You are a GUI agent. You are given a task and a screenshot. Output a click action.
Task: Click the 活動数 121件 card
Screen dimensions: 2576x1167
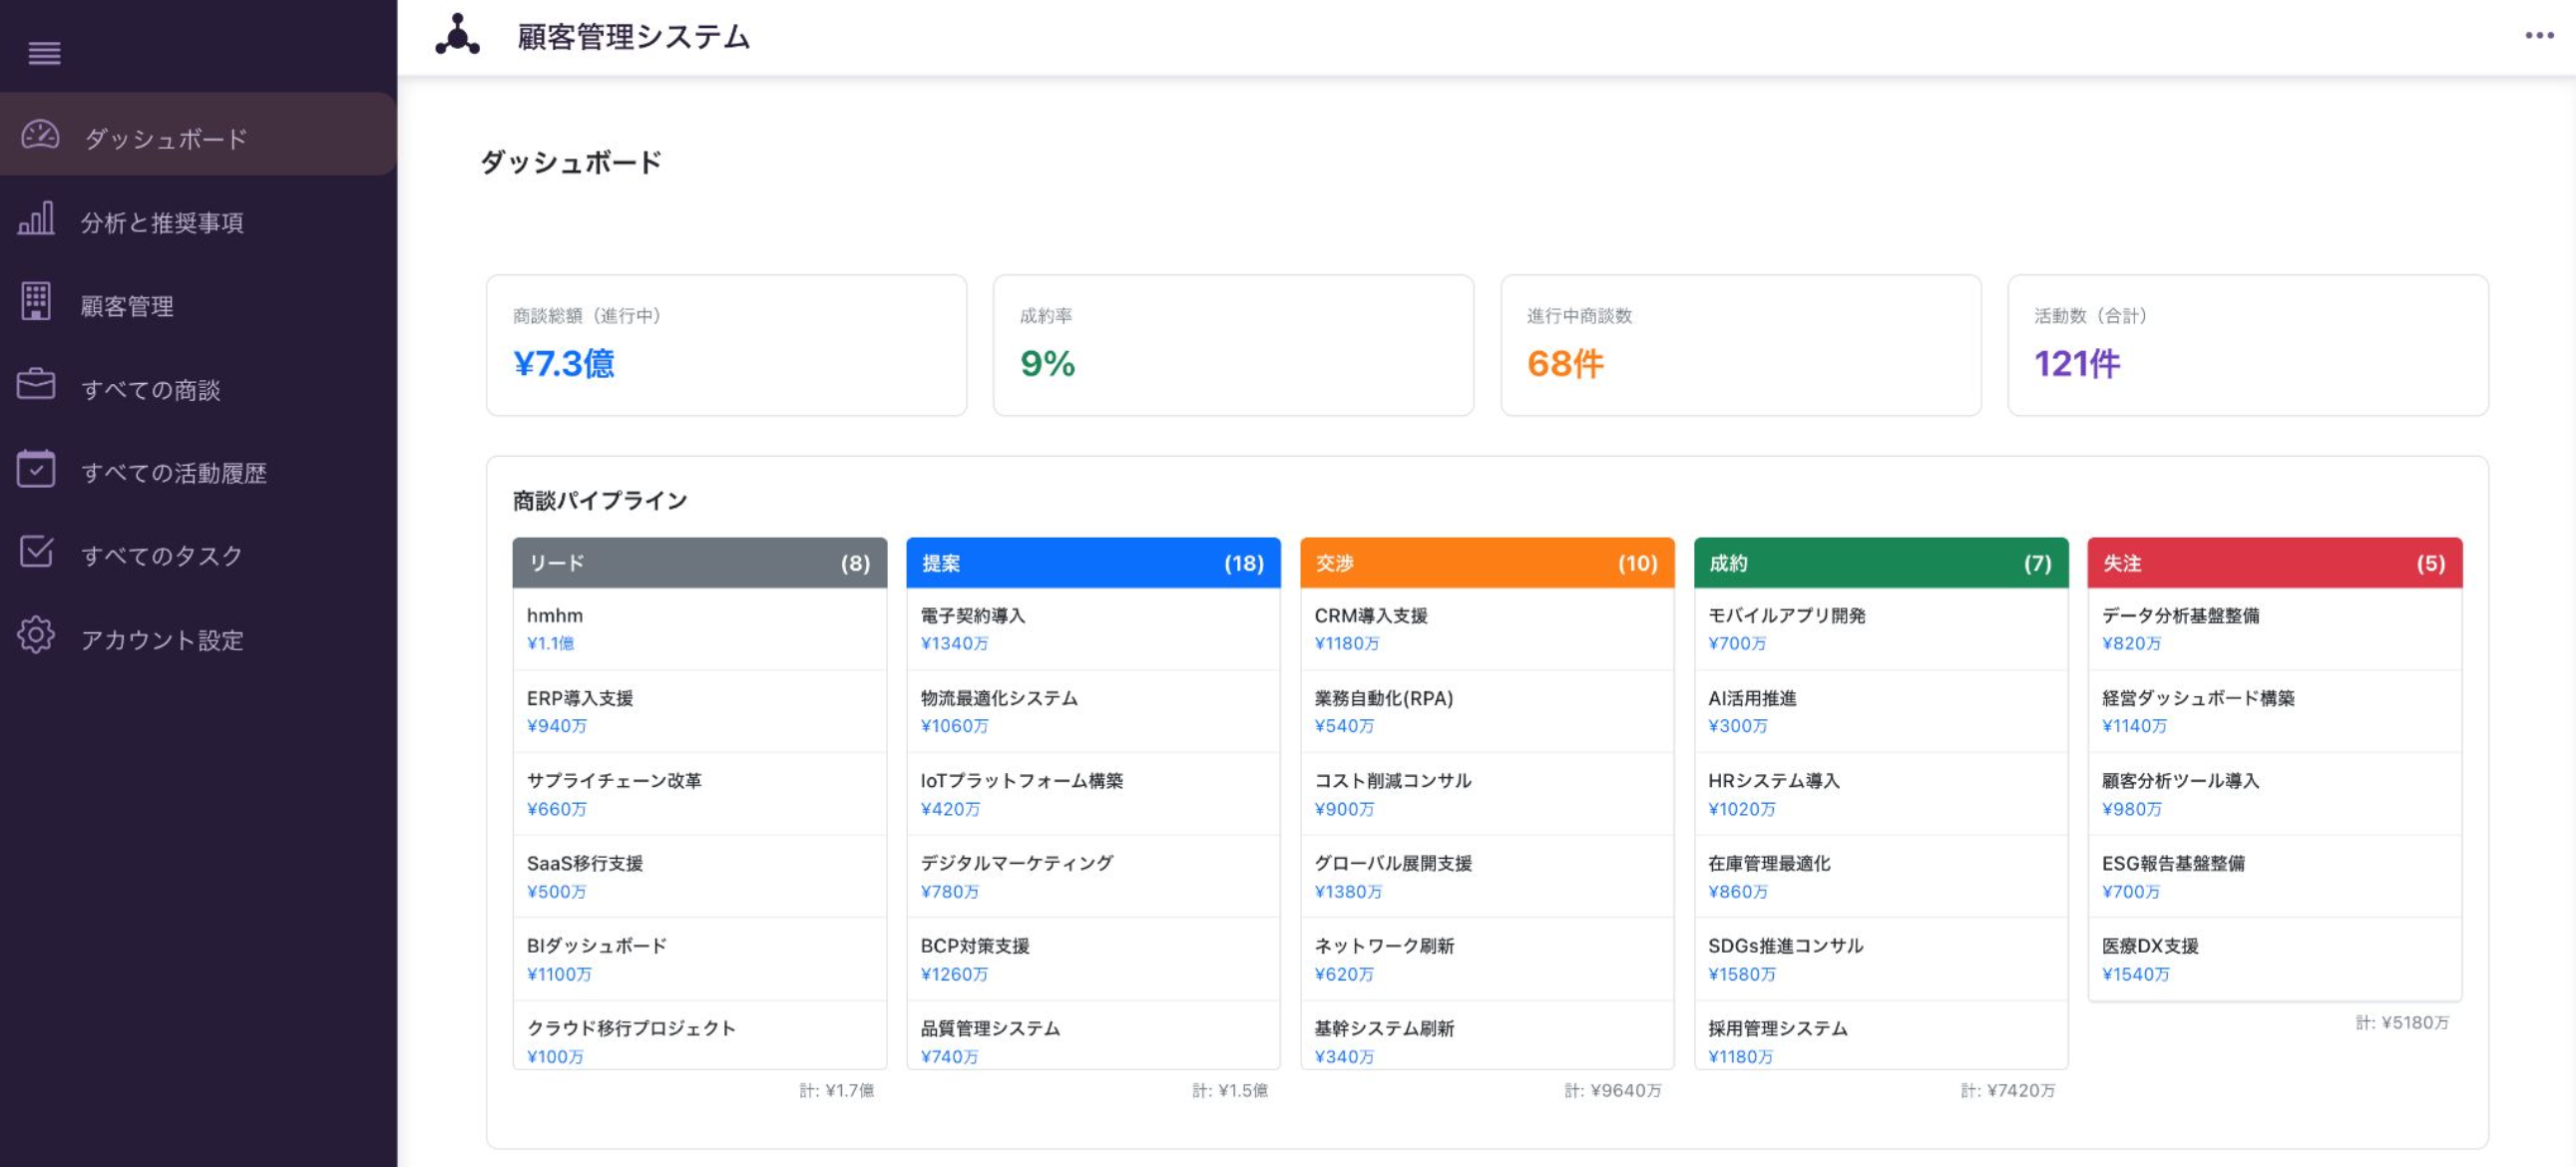(2247, 345)
